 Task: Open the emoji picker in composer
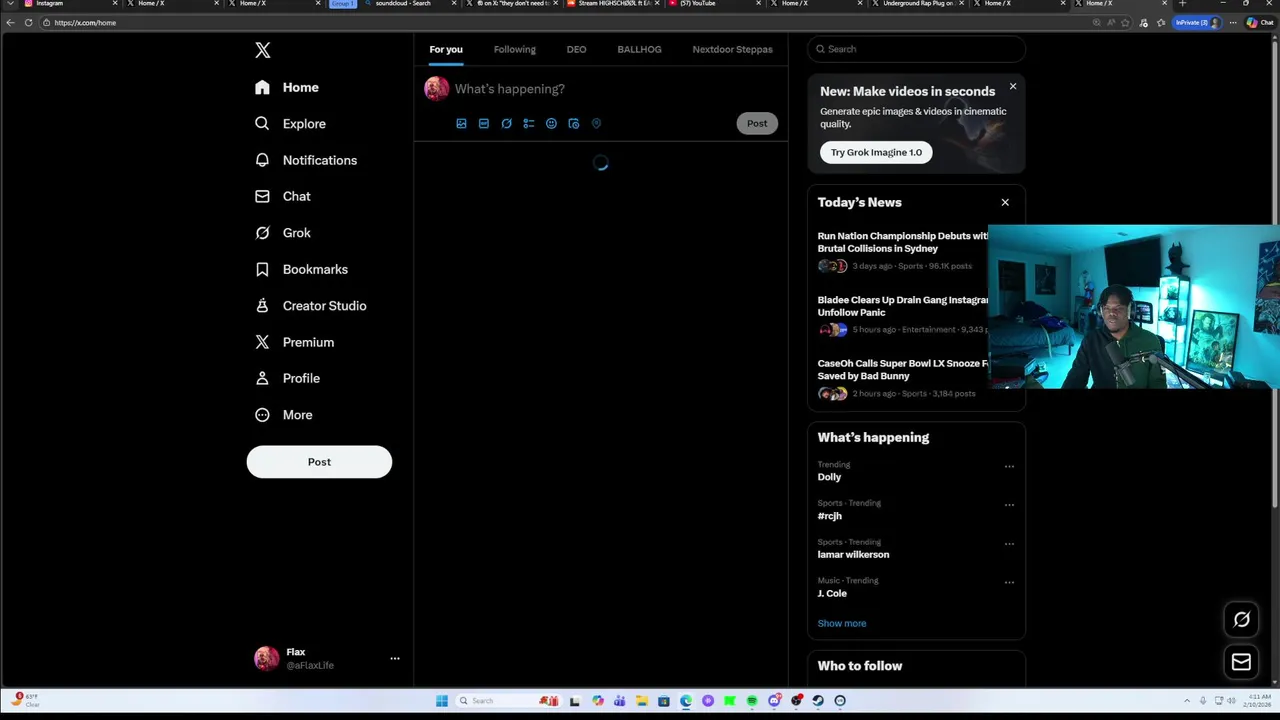click(x=551, y=124)
